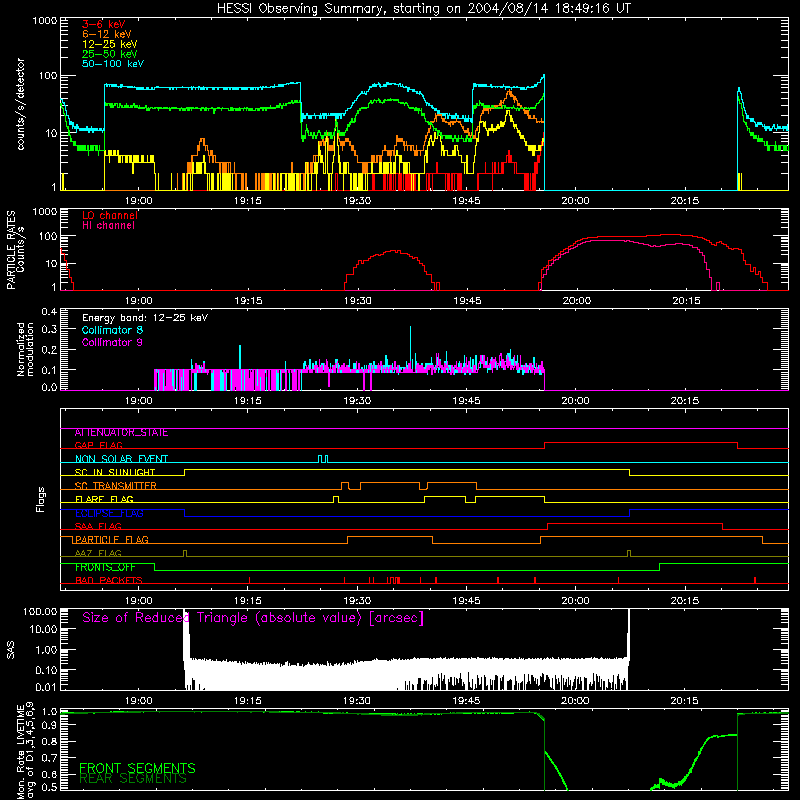
Task: Click the Energy band: 12-25 keV label
Action: 145,318
